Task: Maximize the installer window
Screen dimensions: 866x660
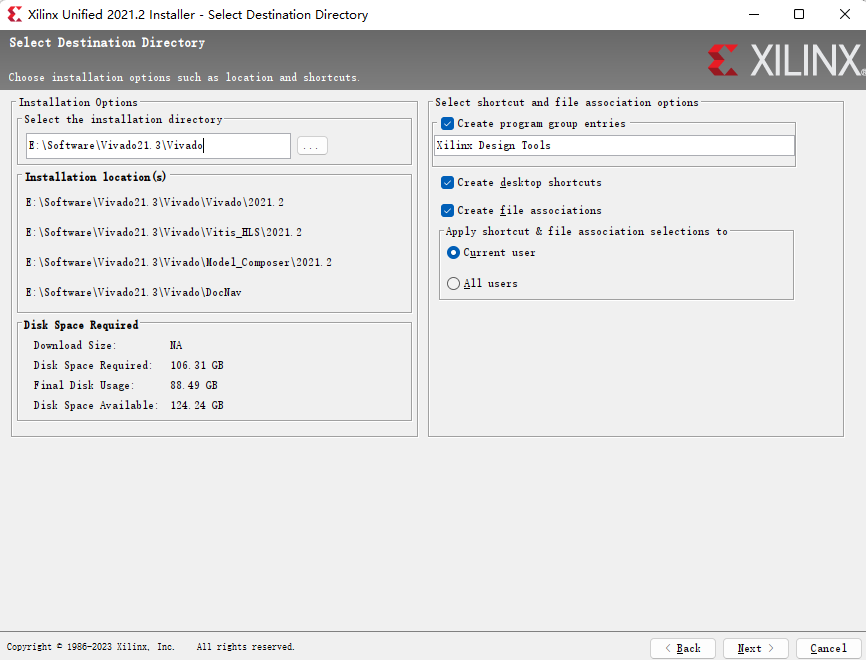Action: [x=799, y=14]
